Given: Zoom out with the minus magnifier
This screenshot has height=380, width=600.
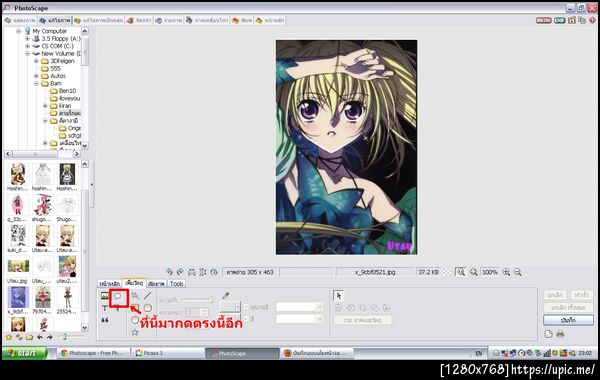Looking at the screenshot, I should coord(517,272).
